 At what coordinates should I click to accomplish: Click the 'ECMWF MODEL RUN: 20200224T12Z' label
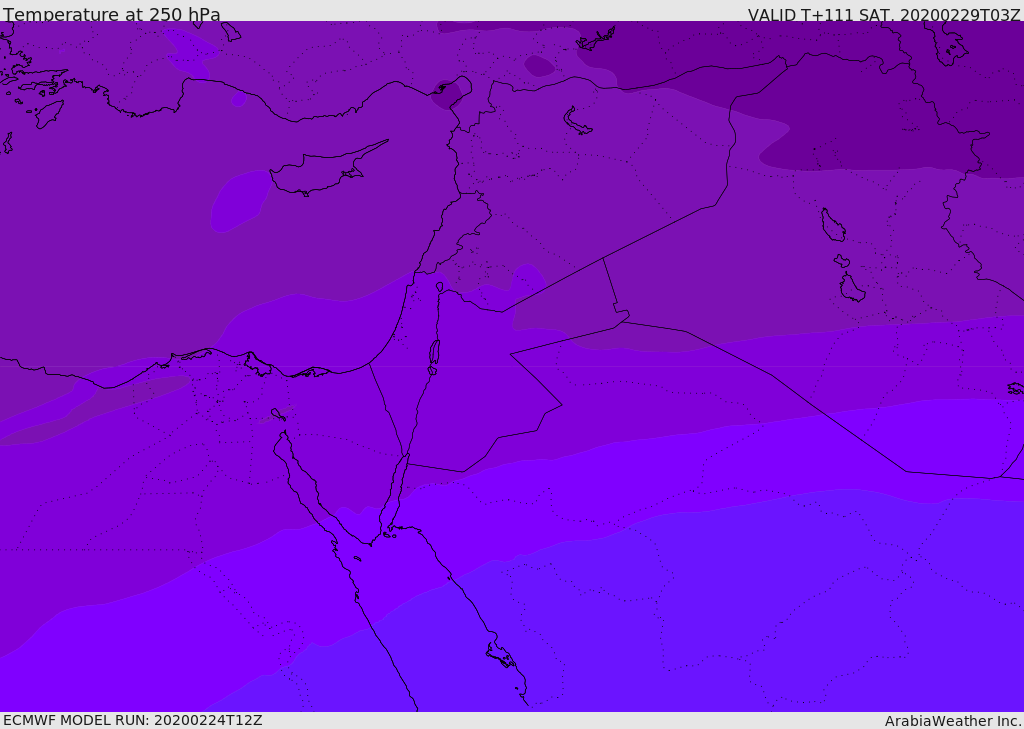(x=133, y=720)
